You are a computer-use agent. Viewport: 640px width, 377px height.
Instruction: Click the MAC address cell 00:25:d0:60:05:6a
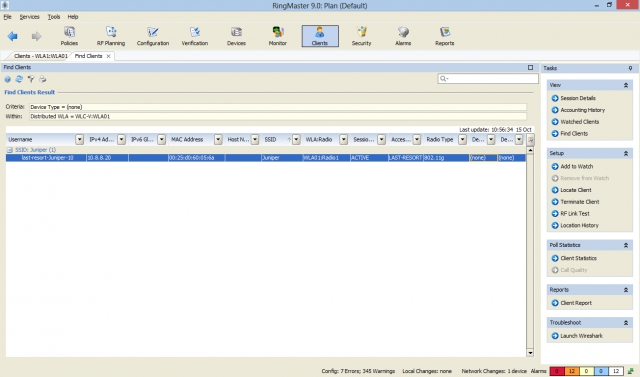196,157
